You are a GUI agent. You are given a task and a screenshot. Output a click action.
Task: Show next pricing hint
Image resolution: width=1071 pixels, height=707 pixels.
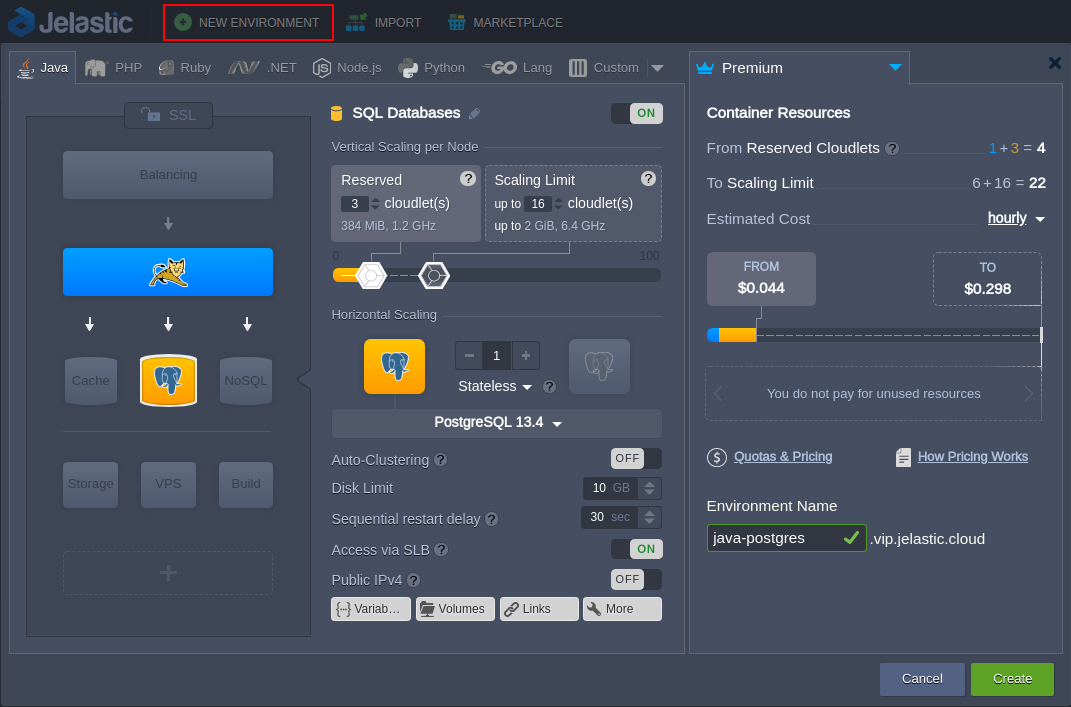1029,393
